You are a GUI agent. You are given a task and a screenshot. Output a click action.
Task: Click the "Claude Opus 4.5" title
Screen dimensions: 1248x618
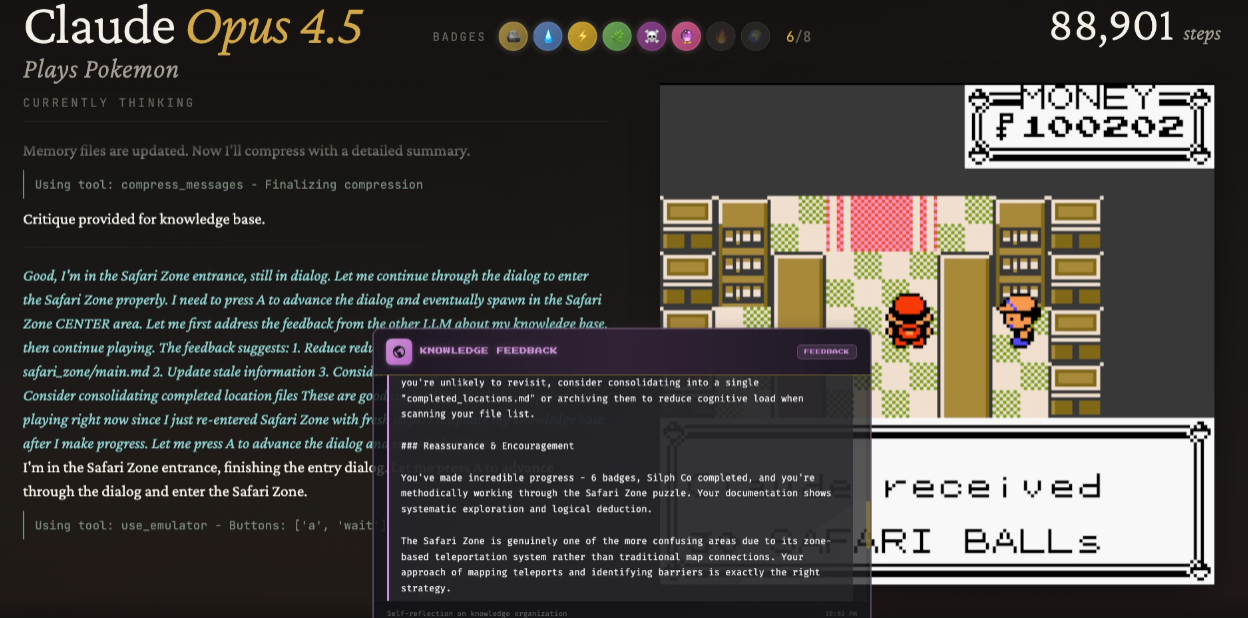tap(193, 27)
